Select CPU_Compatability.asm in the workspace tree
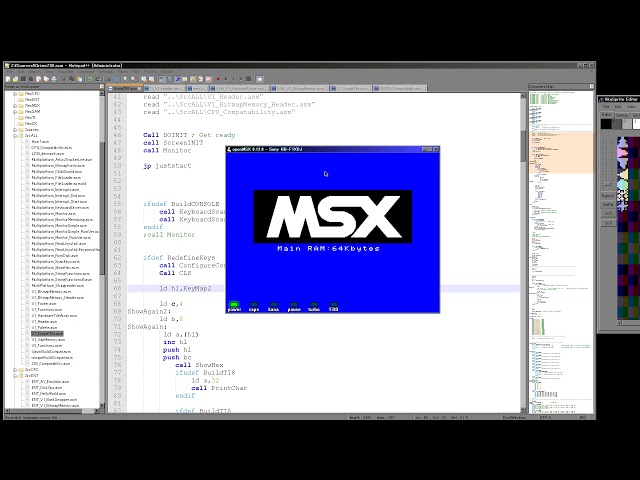Screen dimensions: 640x480 [x=51, y=147]
